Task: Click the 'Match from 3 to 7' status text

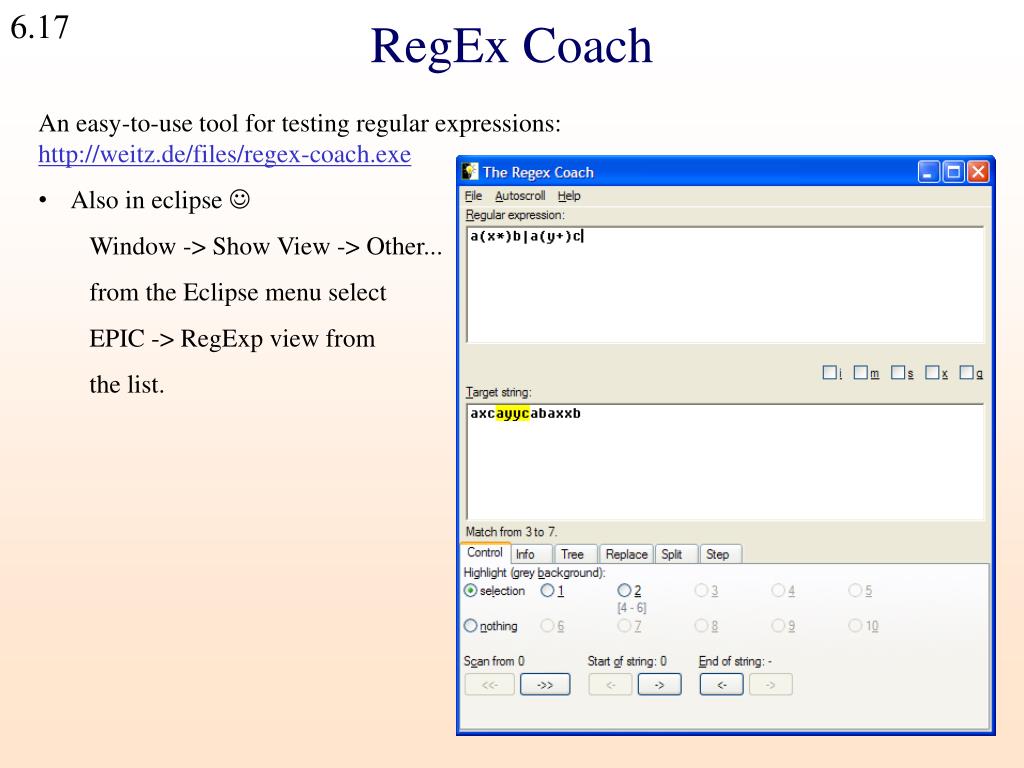Action: (511, 532)
